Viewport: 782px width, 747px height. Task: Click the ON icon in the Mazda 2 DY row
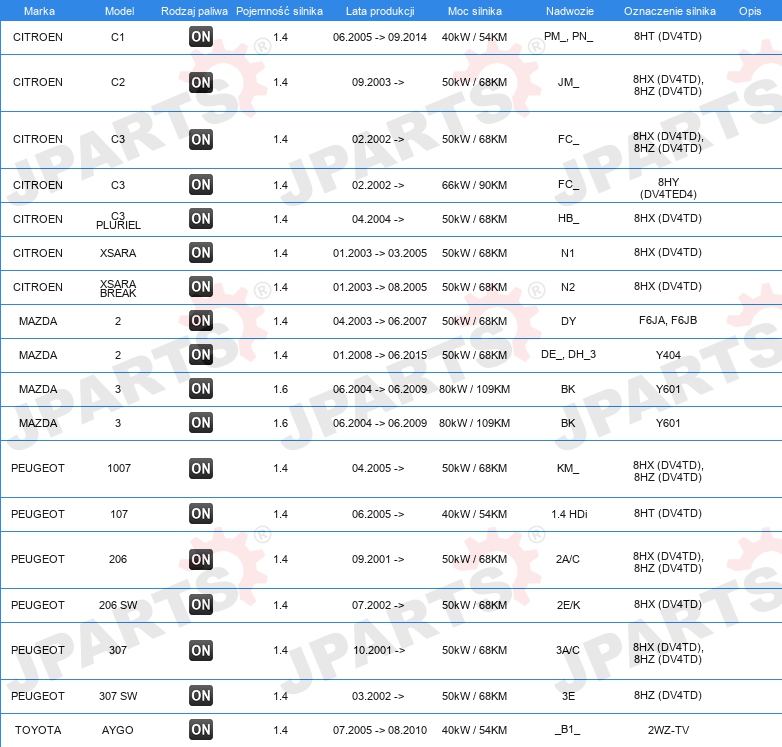pyautogui.click(x=201, y=320)
